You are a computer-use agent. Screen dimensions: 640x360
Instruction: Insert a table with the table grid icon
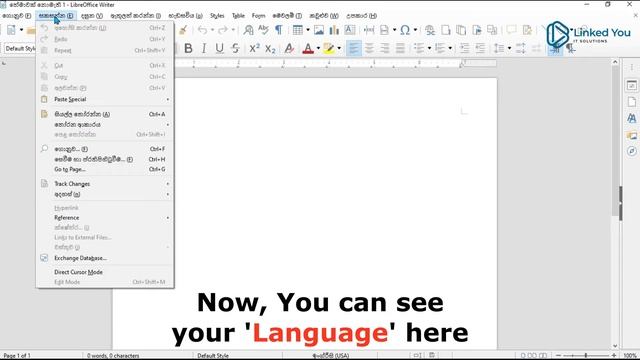point(298,30)
